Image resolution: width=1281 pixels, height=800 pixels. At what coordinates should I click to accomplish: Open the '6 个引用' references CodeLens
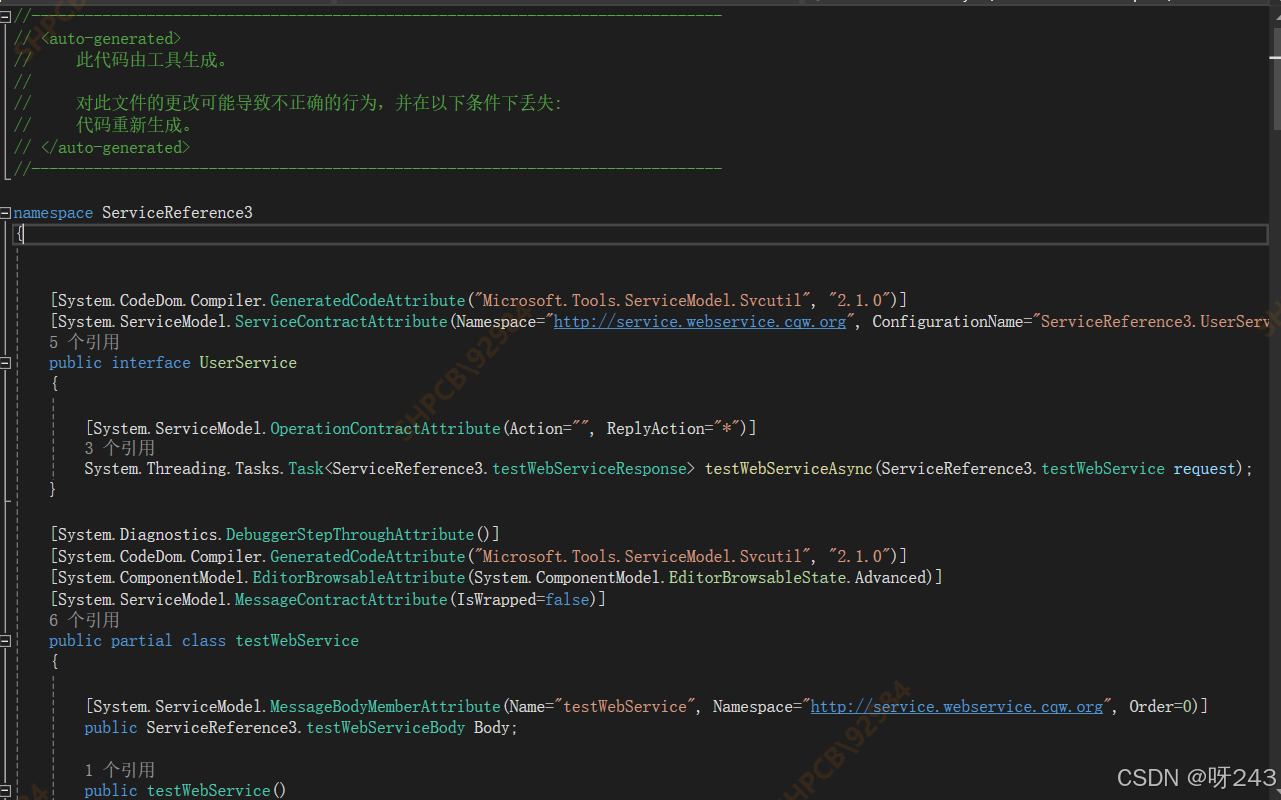point(84,620)
